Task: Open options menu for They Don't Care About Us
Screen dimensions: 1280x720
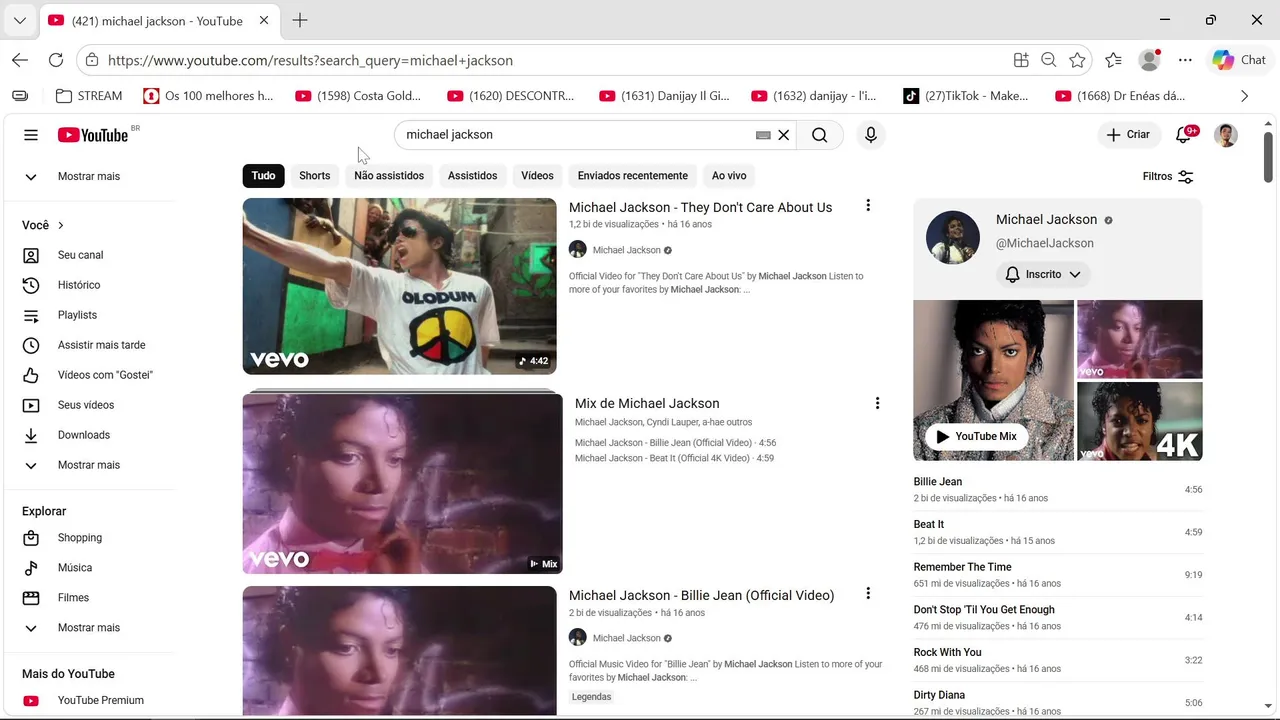Action: coord(868,206)
